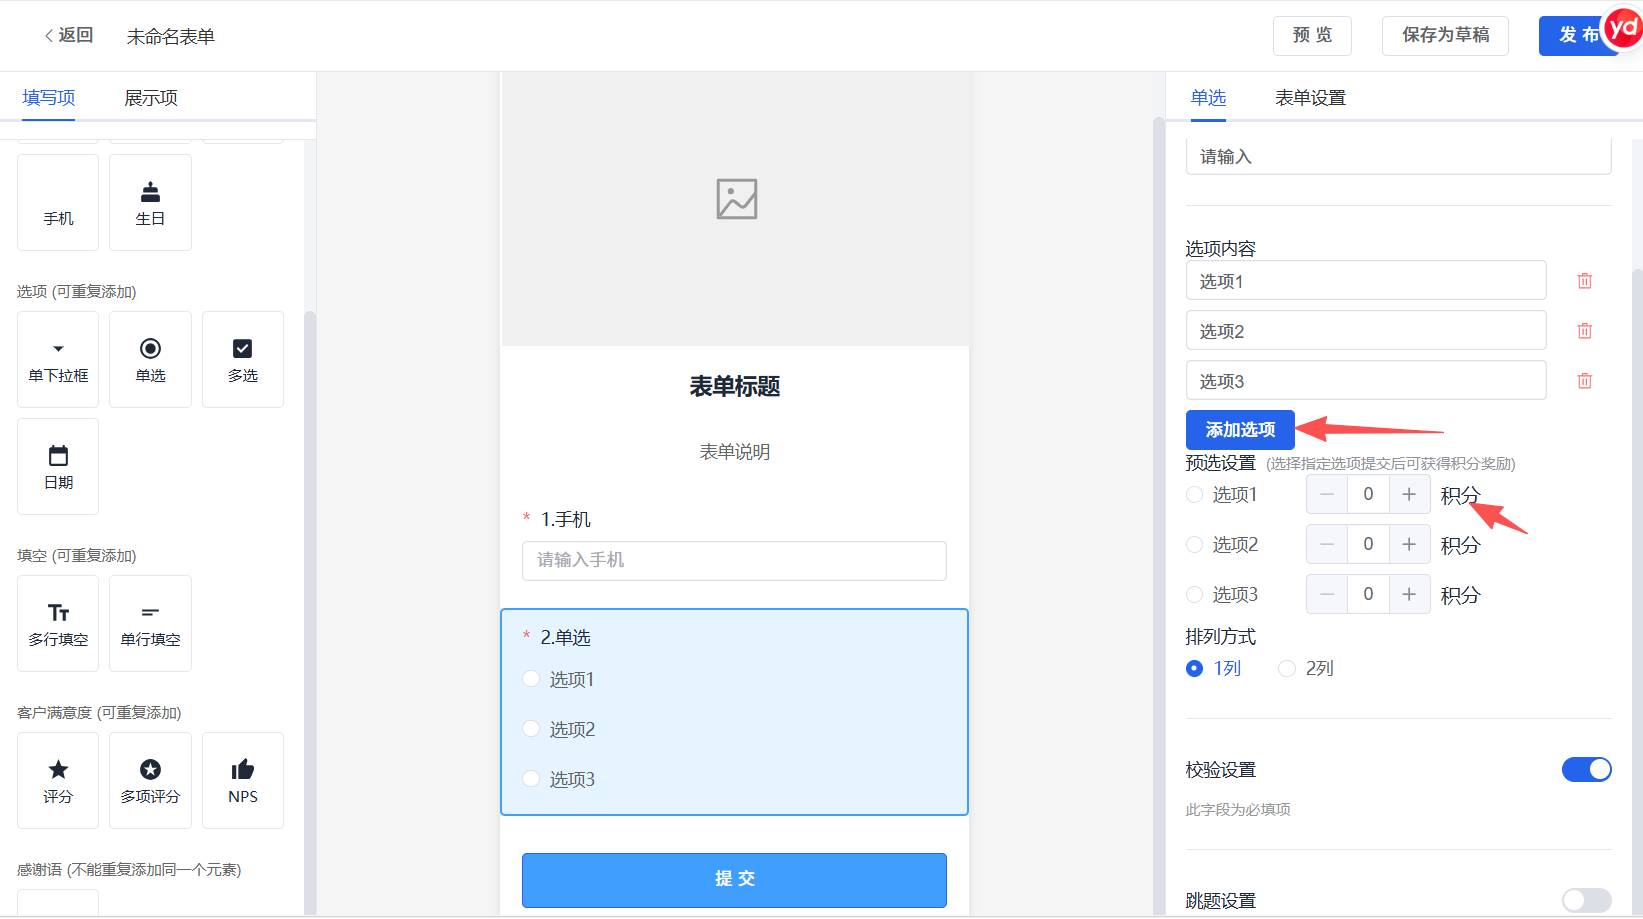Edit the 选项3 points value field

(x=1368, y=594)
